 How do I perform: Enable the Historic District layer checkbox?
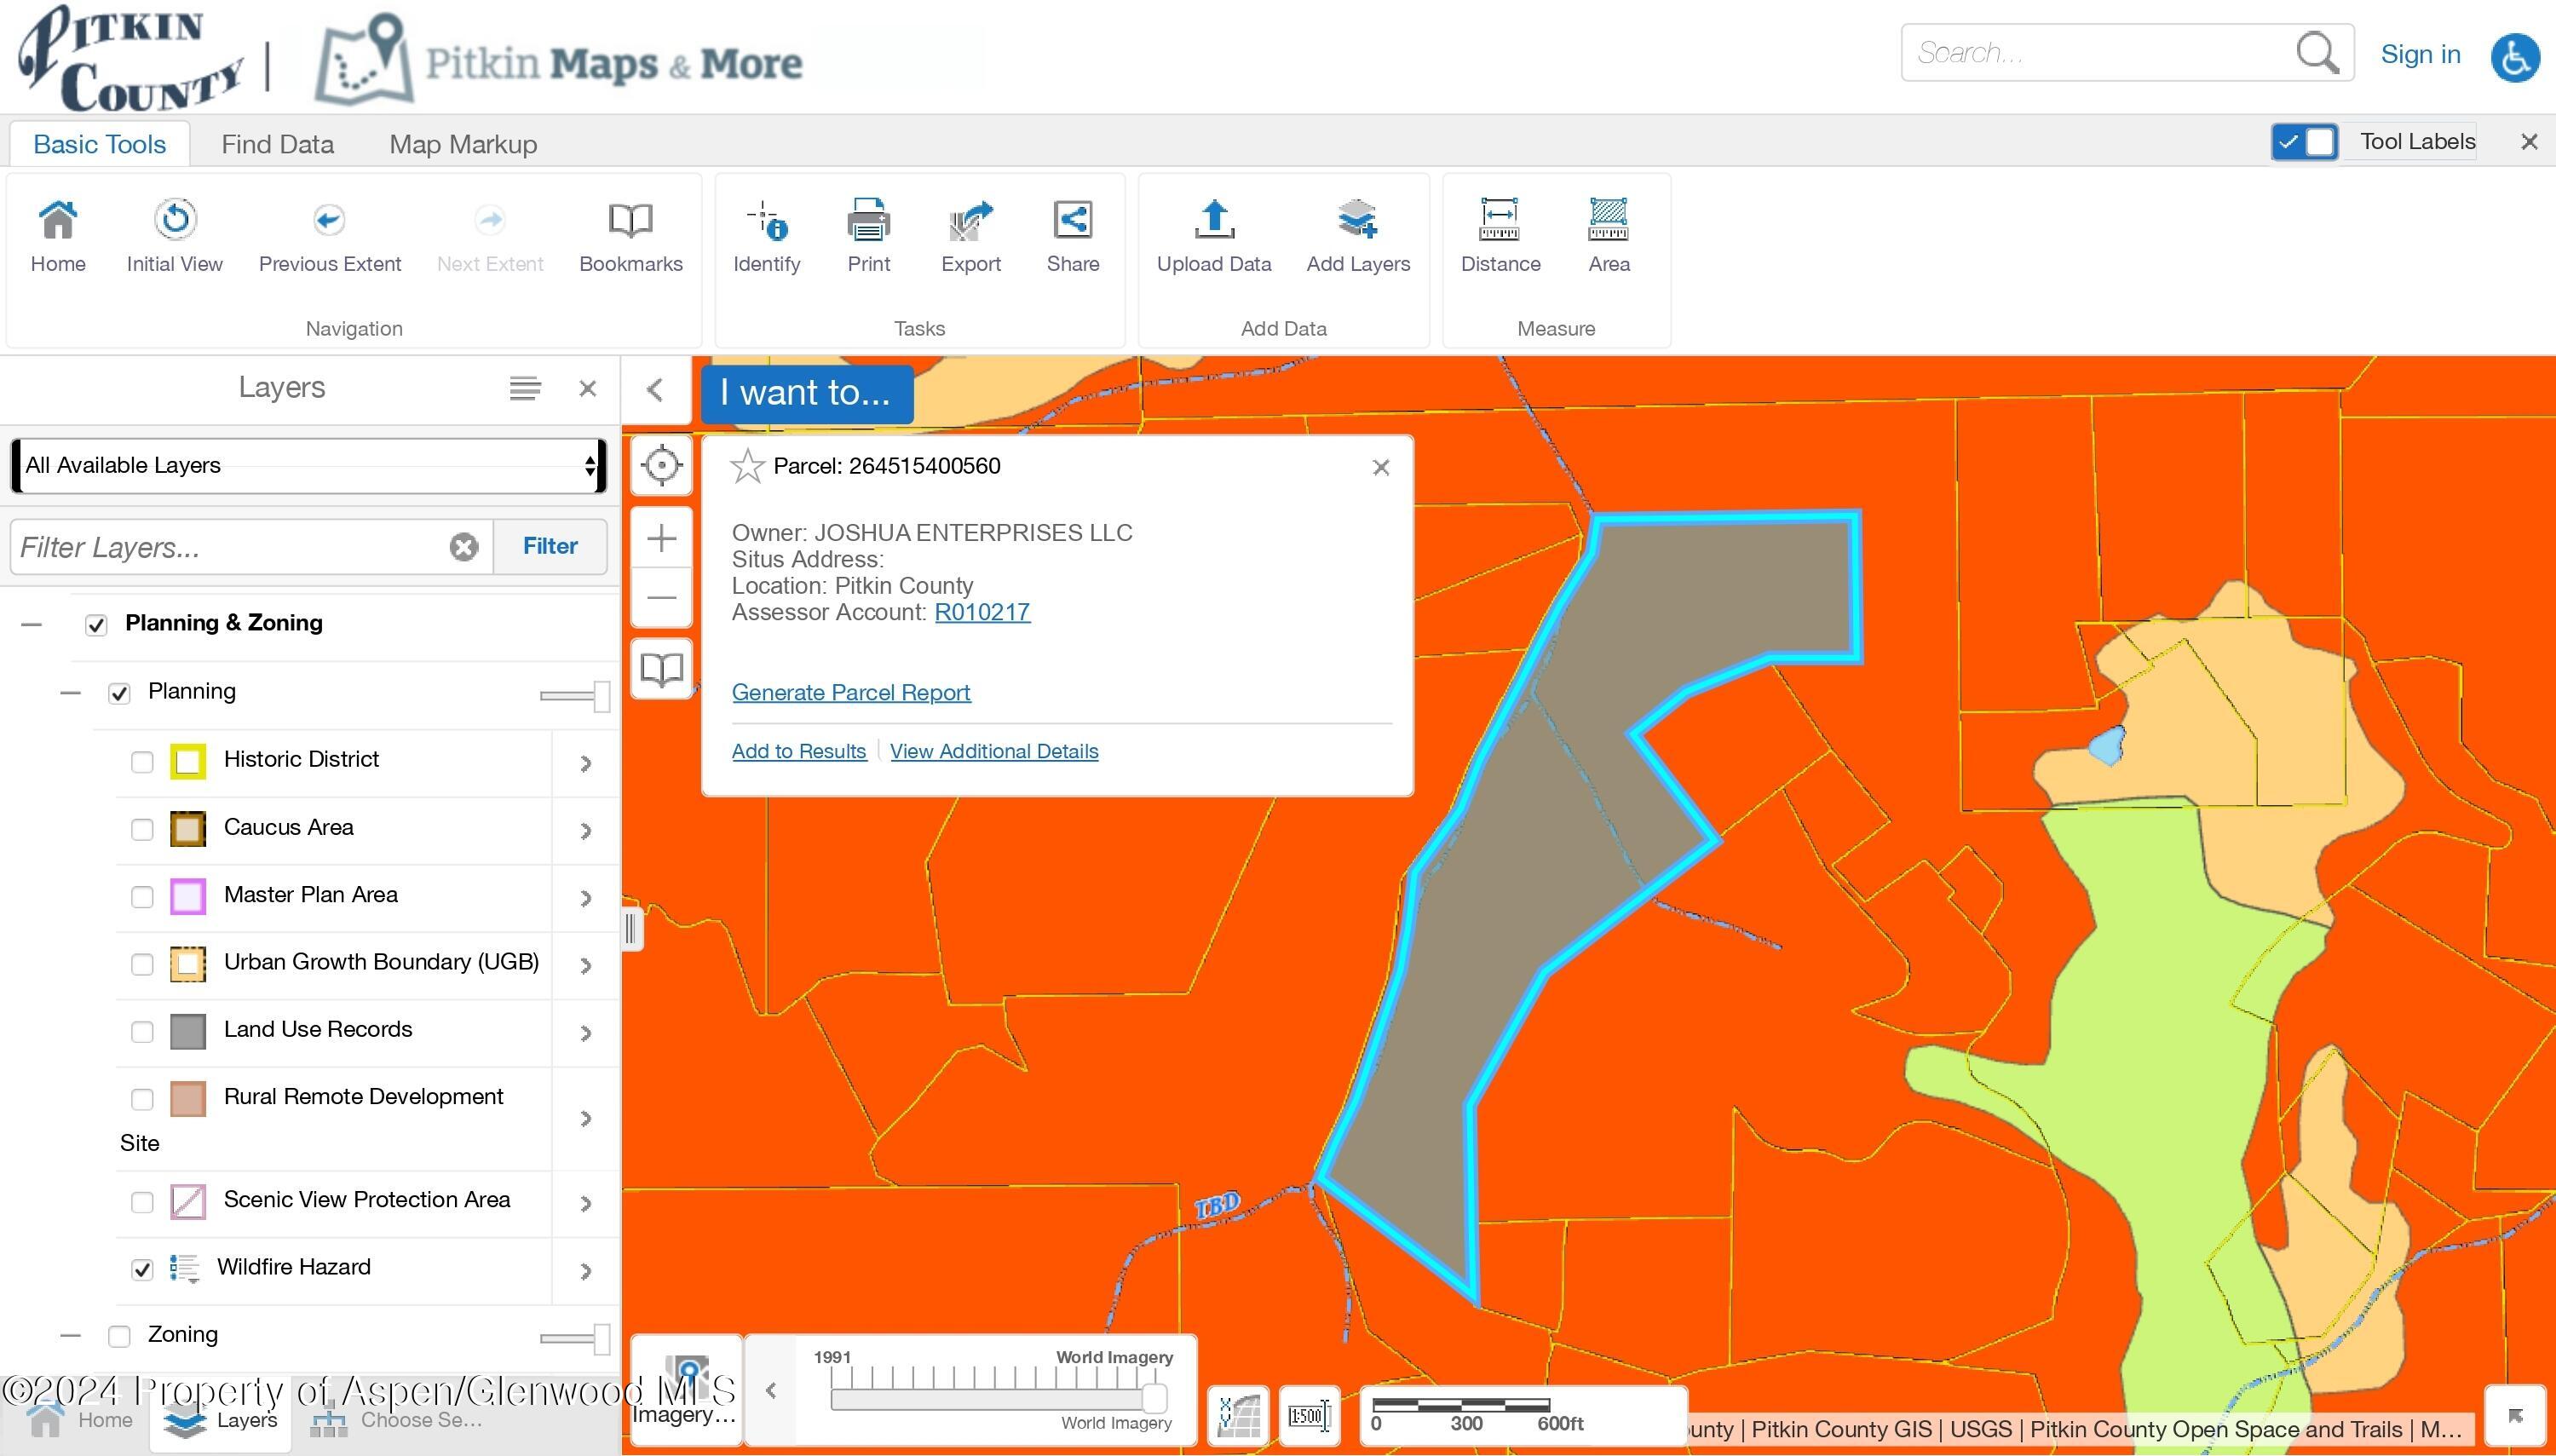click(142, 762)
